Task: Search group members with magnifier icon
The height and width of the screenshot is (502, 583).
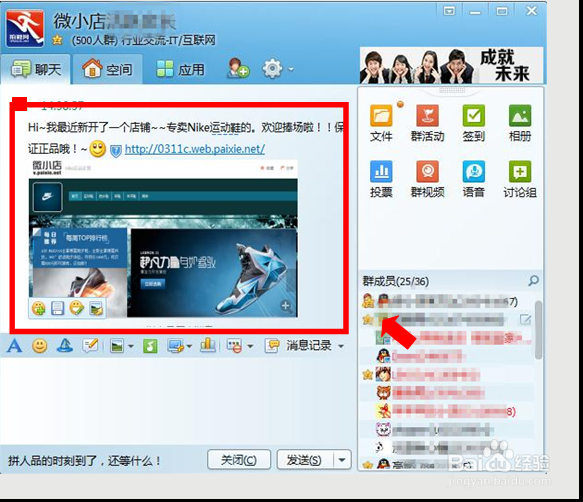Action: 533,281
